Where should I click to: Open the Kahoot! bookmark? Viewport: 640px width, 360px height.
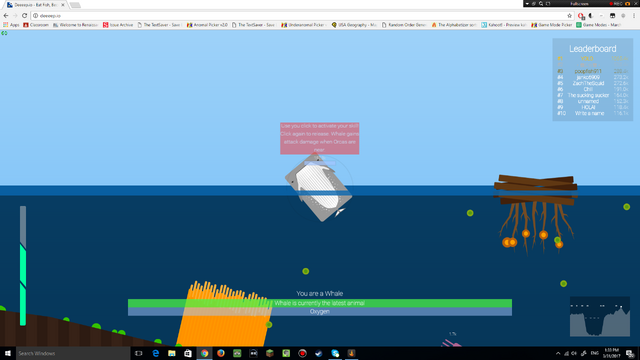pyautogui.click(x=504, y=25)
